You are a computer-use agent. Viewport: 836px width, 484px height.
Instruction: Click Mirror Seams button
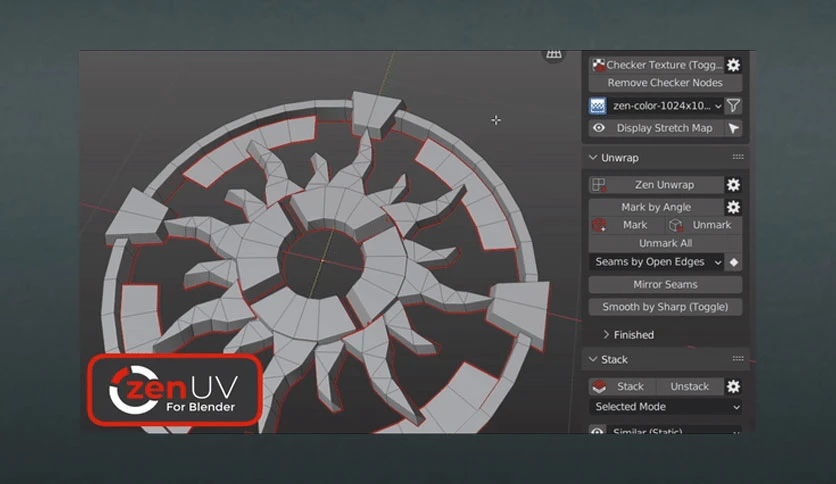tap(665, 284)
